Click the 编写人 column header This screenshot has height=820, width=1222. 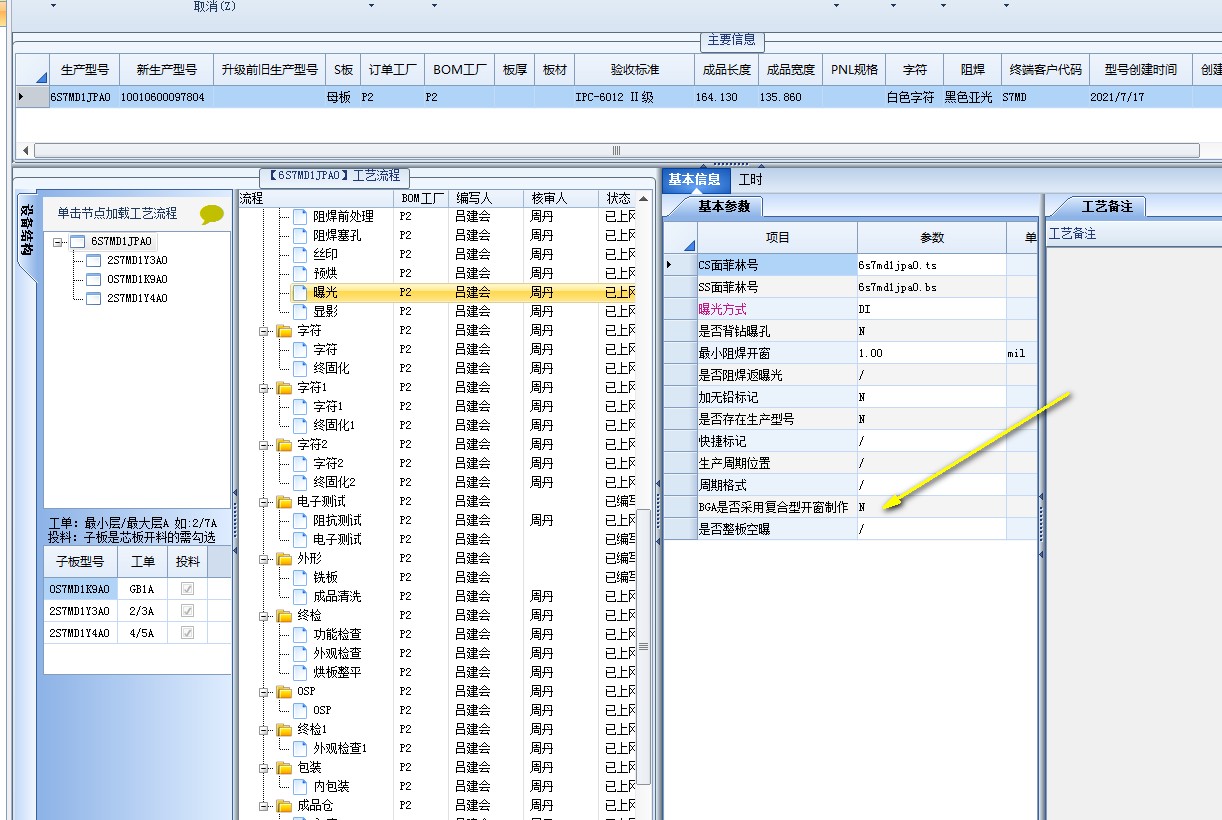coord(486,198)
